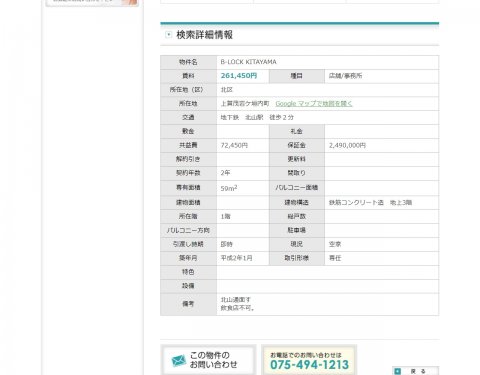Click the address 上賀茂岩ケ垣内町
480x375 pixels.
pos(245,104)
